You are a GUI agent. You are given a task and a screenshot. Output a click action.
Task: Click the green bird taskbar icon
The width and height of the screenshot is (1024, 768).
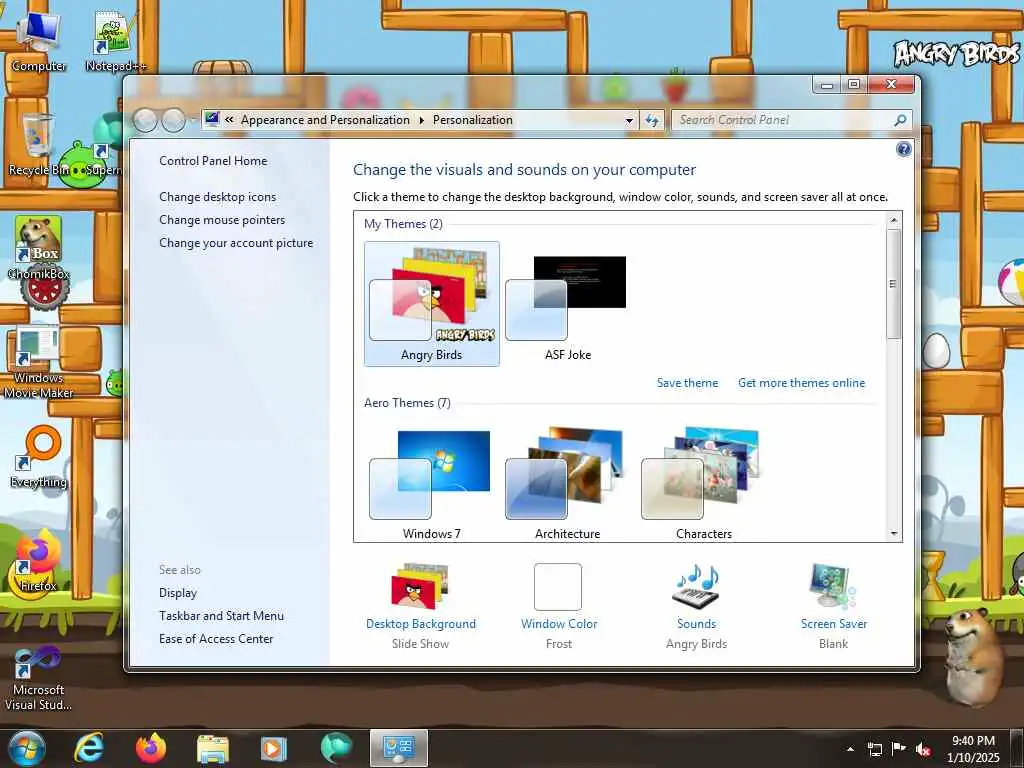336,748
